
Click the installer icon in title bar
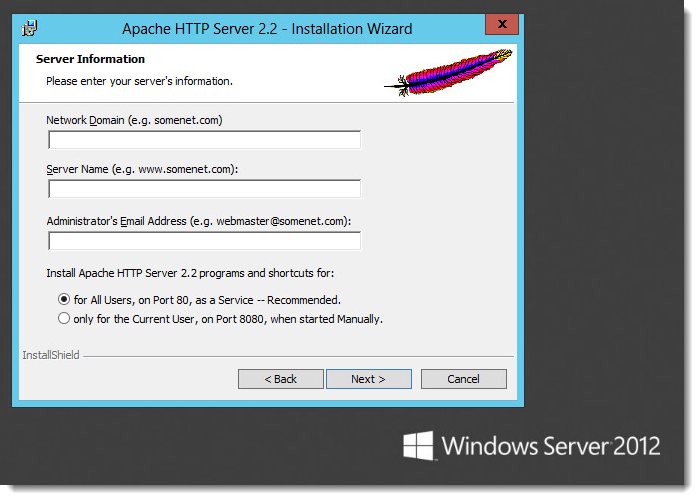tap(29, 29)
